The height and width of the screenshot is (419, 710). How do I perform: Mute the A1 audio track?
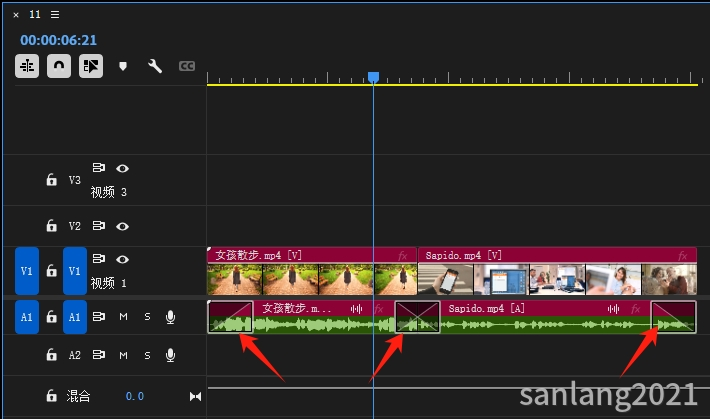[123, 317]
